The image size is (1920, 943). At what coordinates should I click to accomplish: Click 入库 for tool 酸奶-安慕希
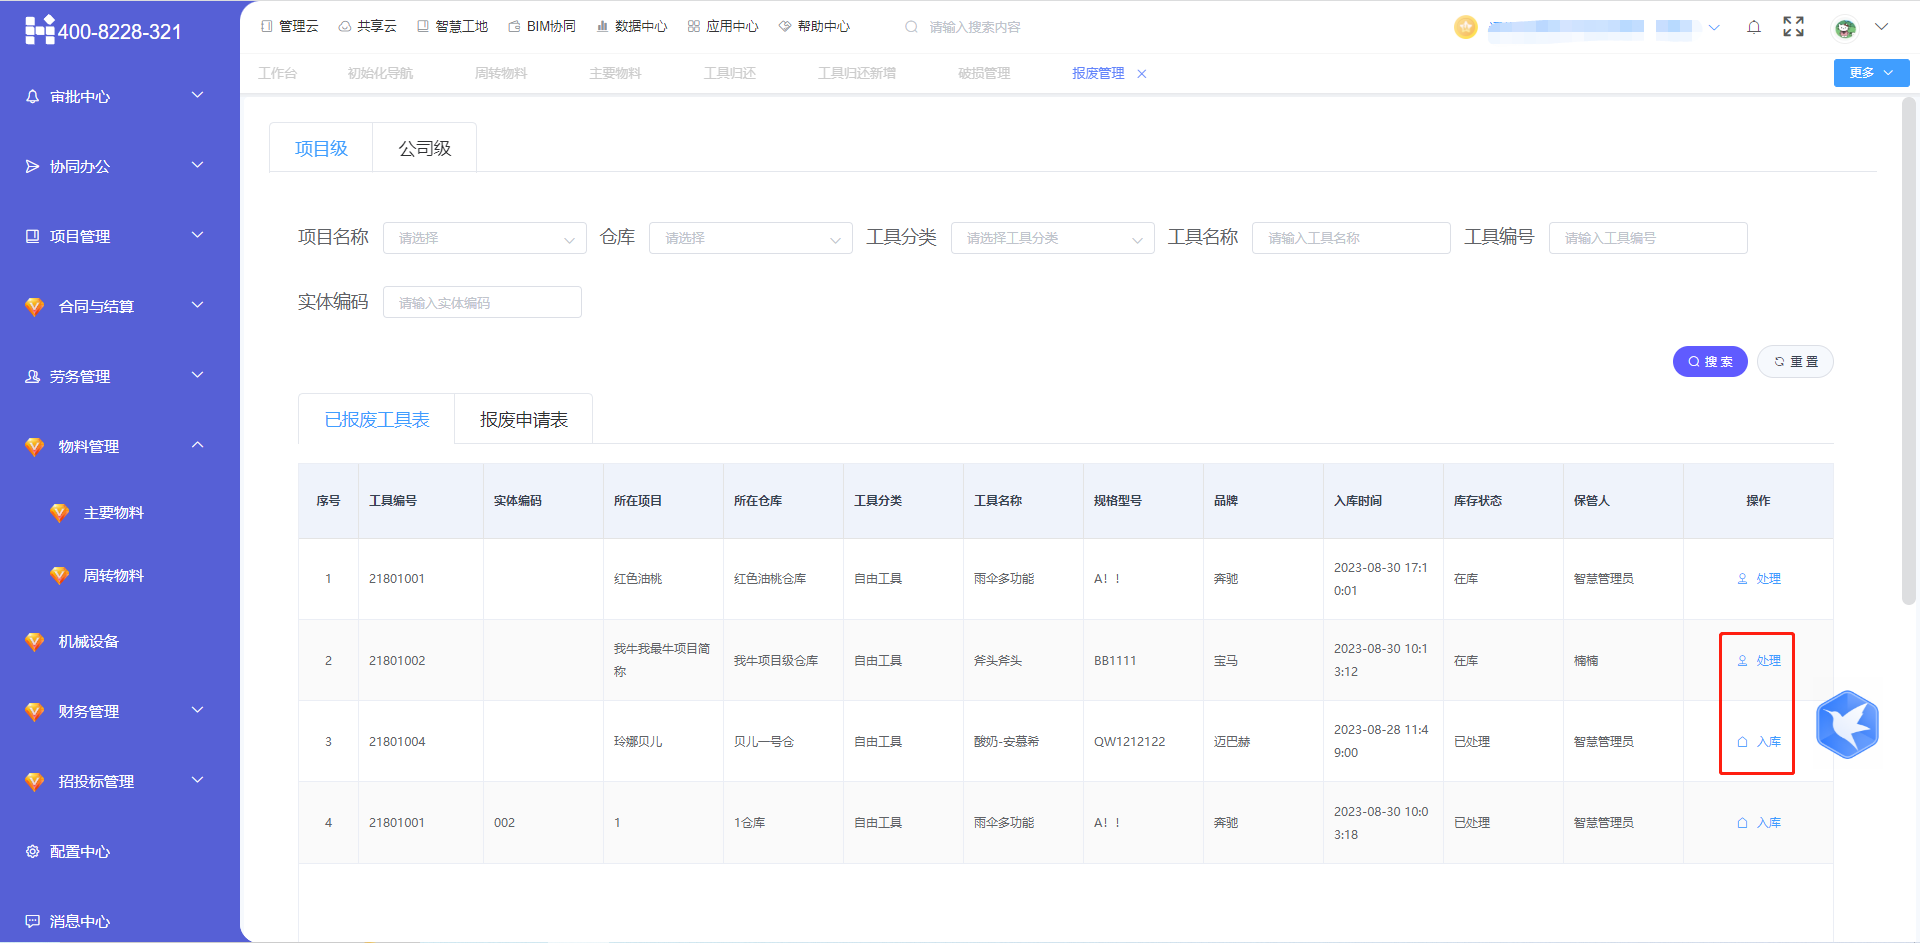pyautogui.click(x=1759, y=742)
